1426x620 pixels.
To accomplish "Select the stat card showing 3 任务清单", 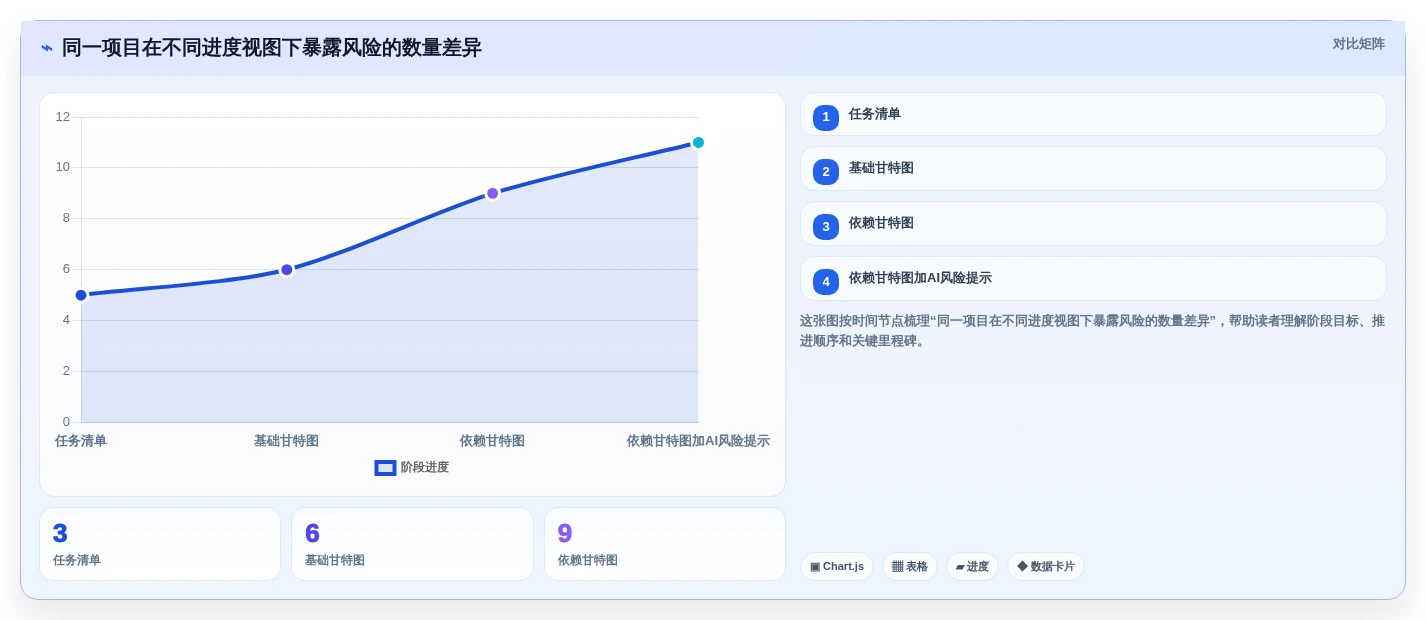I will 160,544.
